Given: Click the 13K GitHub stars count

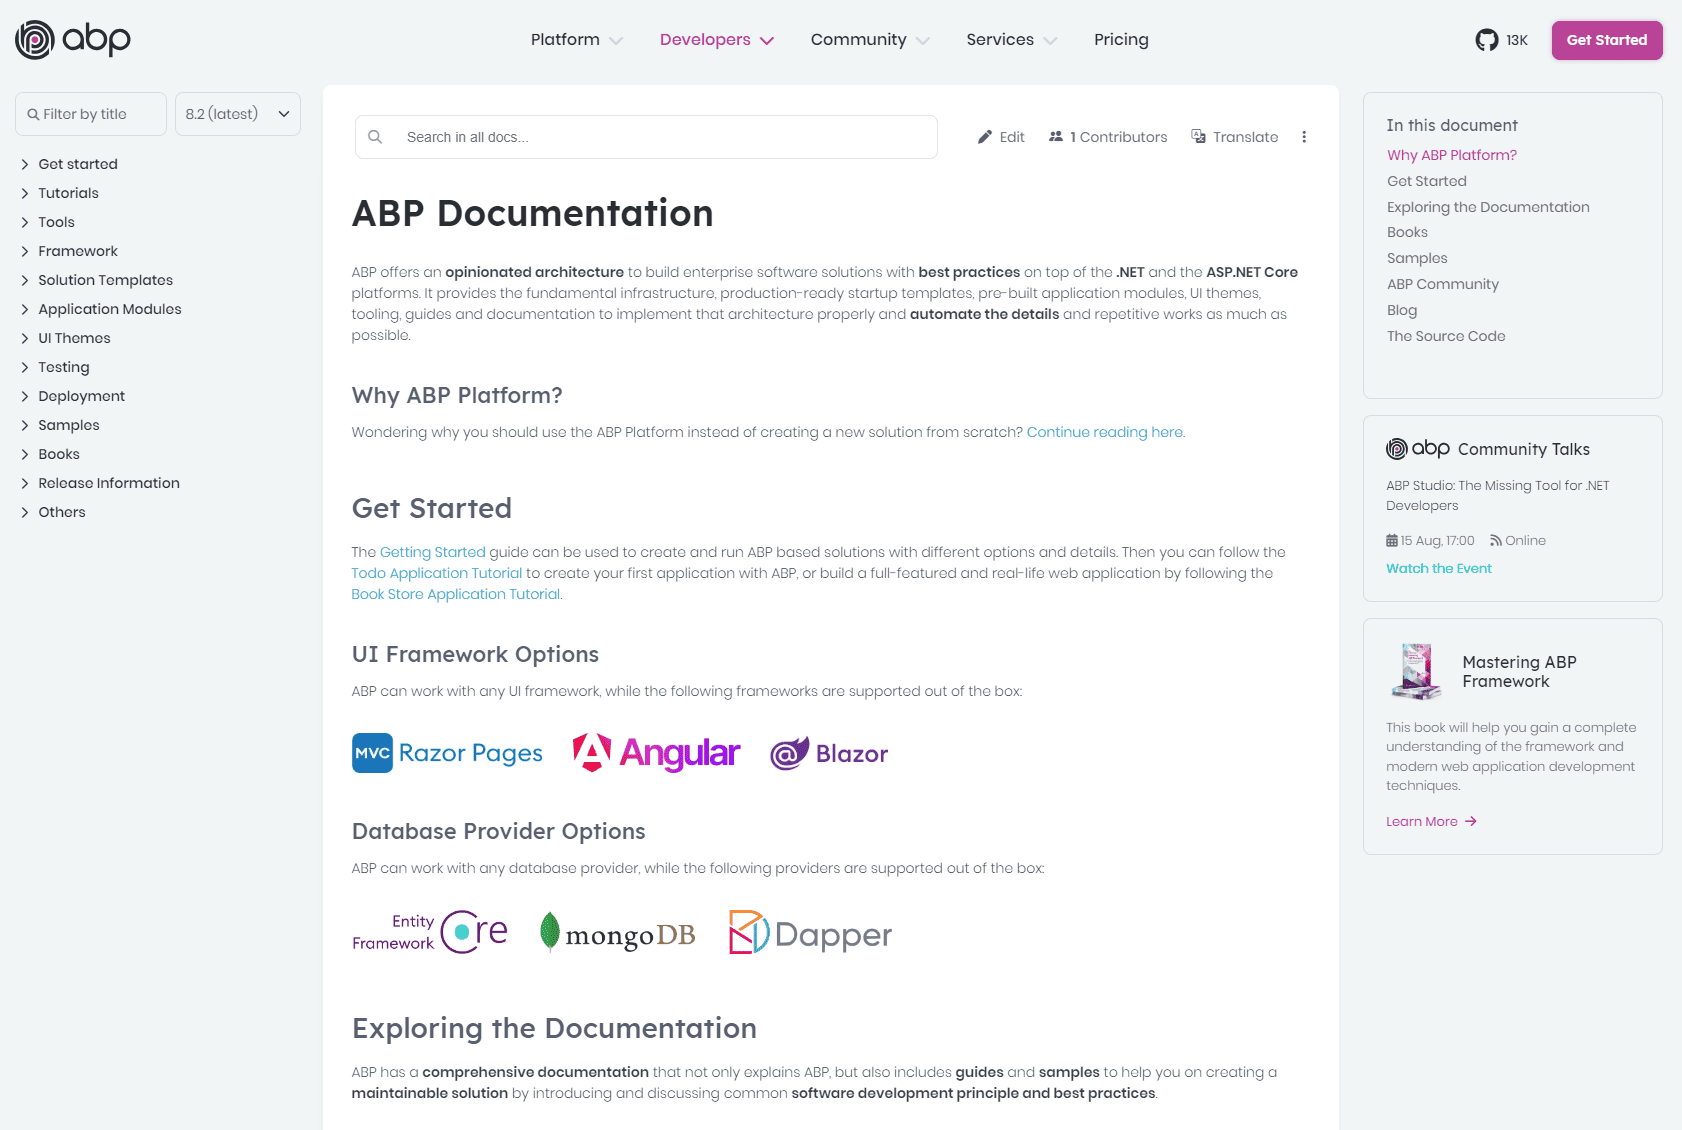Looking at the screenshot, I should tap(1517, 40).
